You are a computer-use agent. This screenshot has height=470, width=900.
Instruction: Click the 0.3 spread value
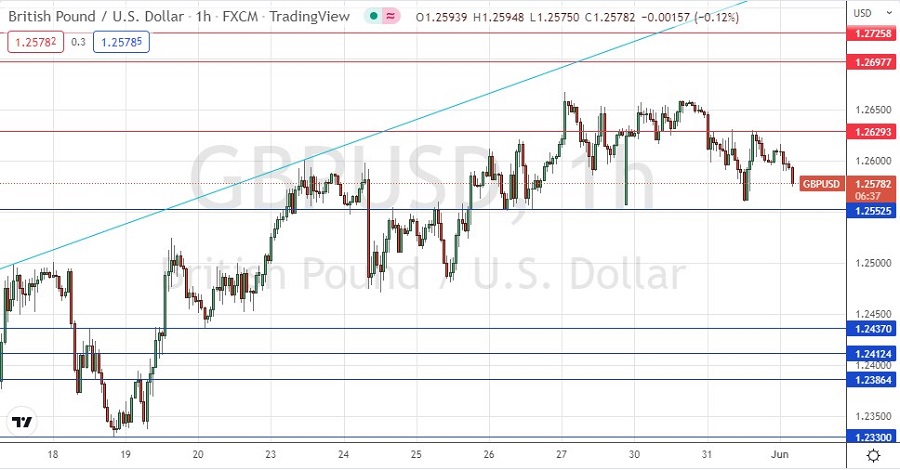pos(77,42)
